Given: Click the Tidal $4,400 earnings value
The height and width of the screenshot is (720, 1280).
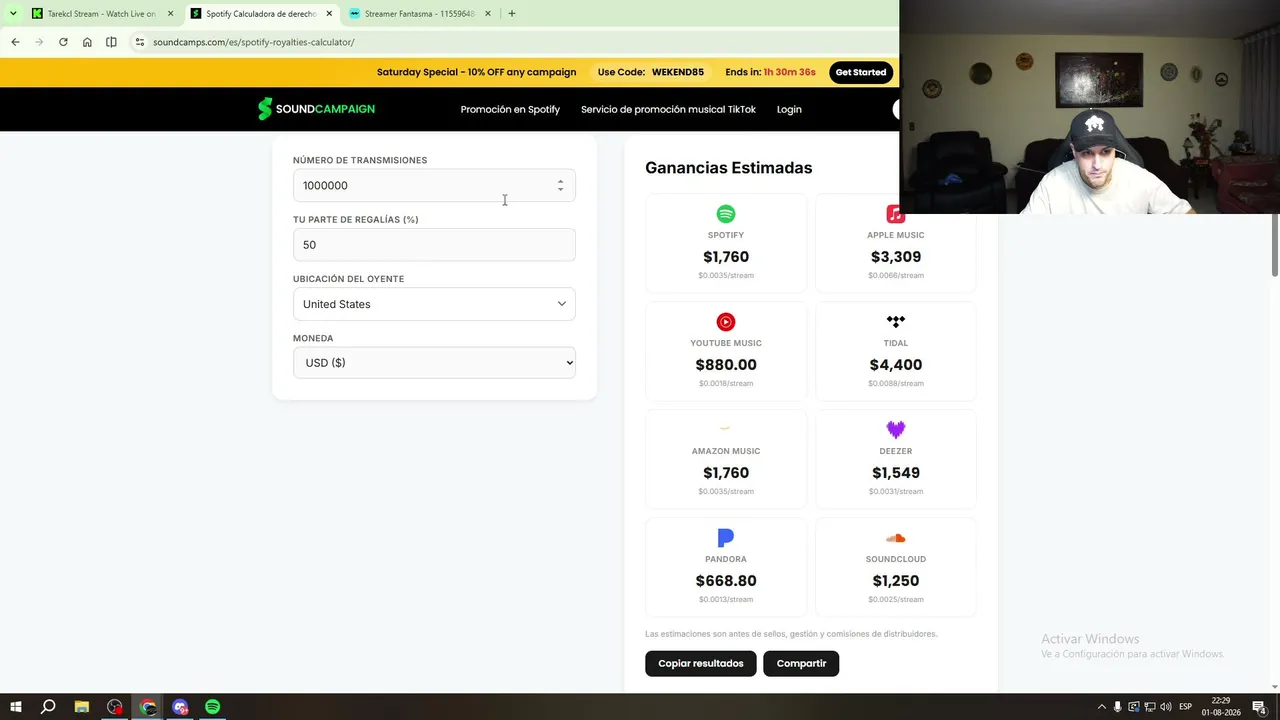Looking at the screenshot, I should click(896, 365).
